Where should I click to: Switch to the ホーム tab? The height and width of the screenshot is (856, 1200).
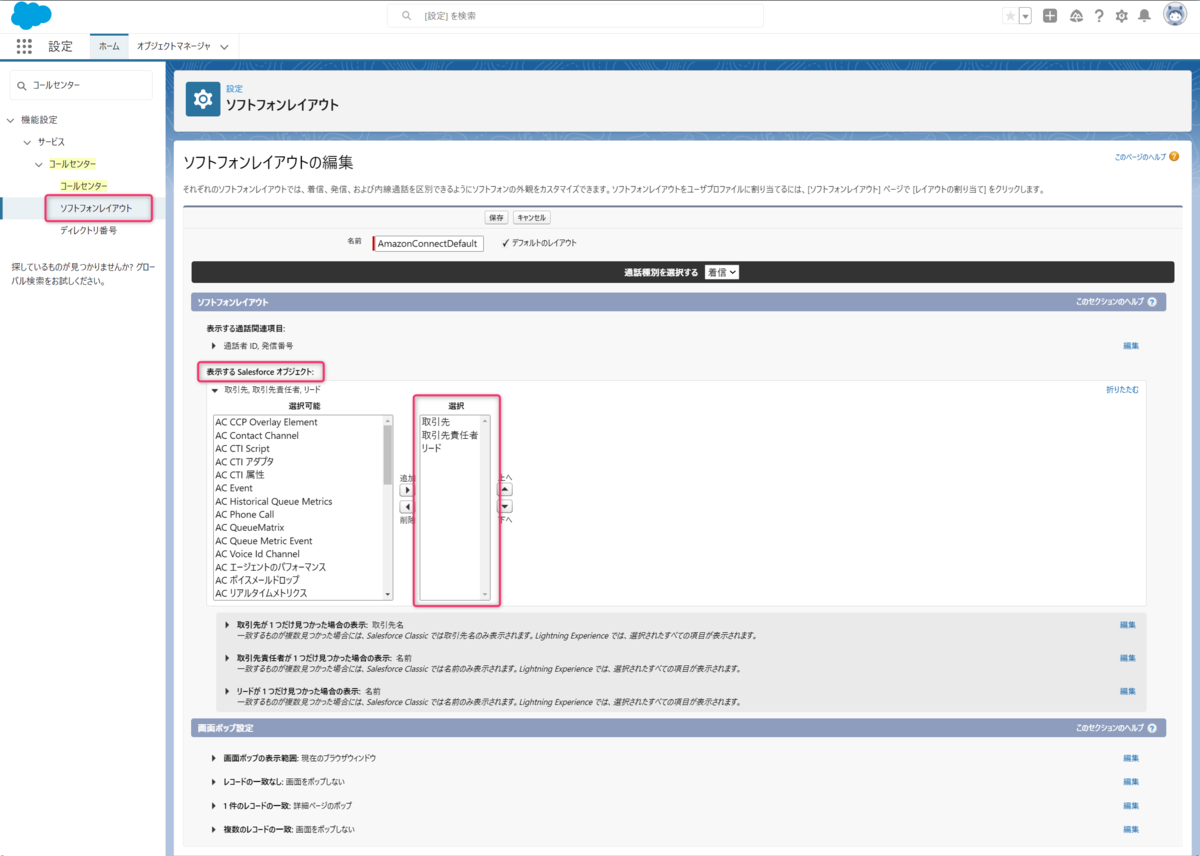tap(109, 46)
